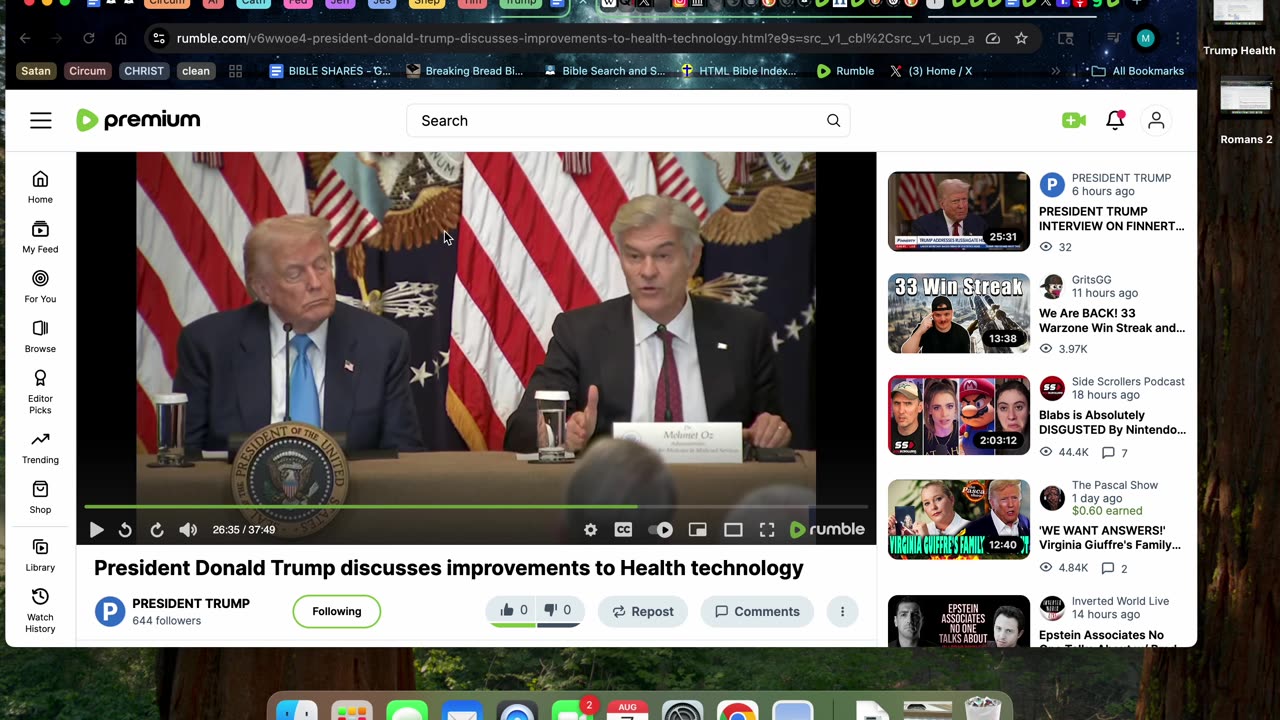The width and height of the screenshot is (1280, 720).
Task: Seek on the video progress bar
Action: [476, 507]
